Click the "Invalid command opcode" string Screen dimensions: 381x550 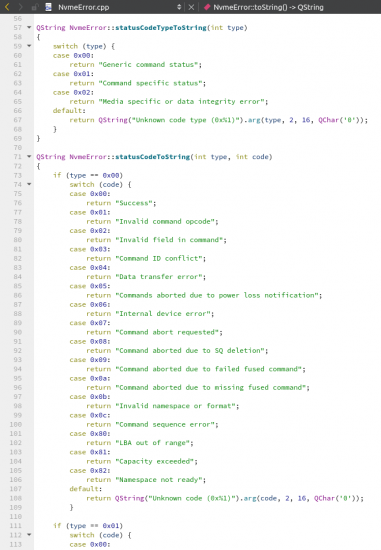coord(165,221)
